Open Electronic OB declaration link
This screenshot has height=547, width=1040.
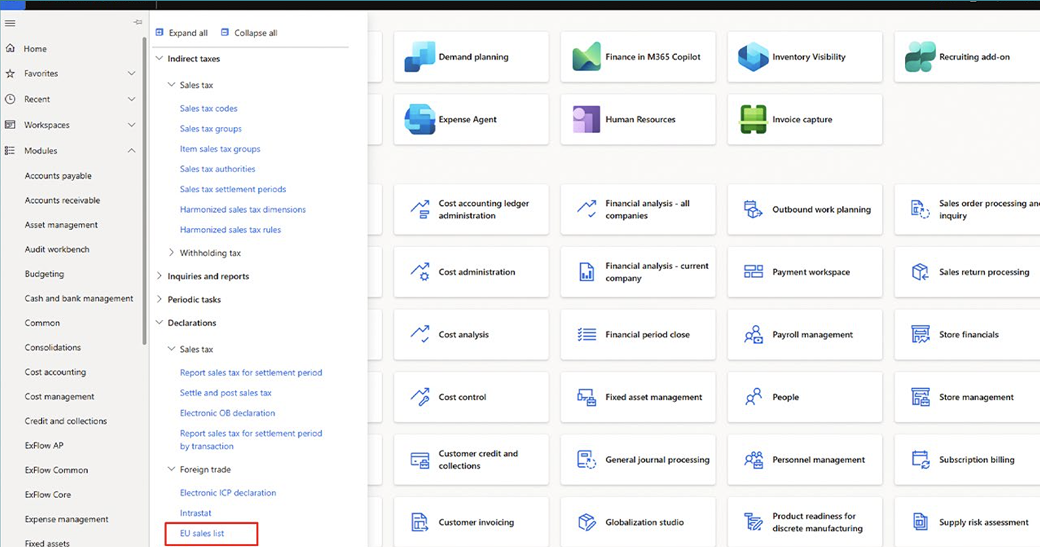pos(227,413)
